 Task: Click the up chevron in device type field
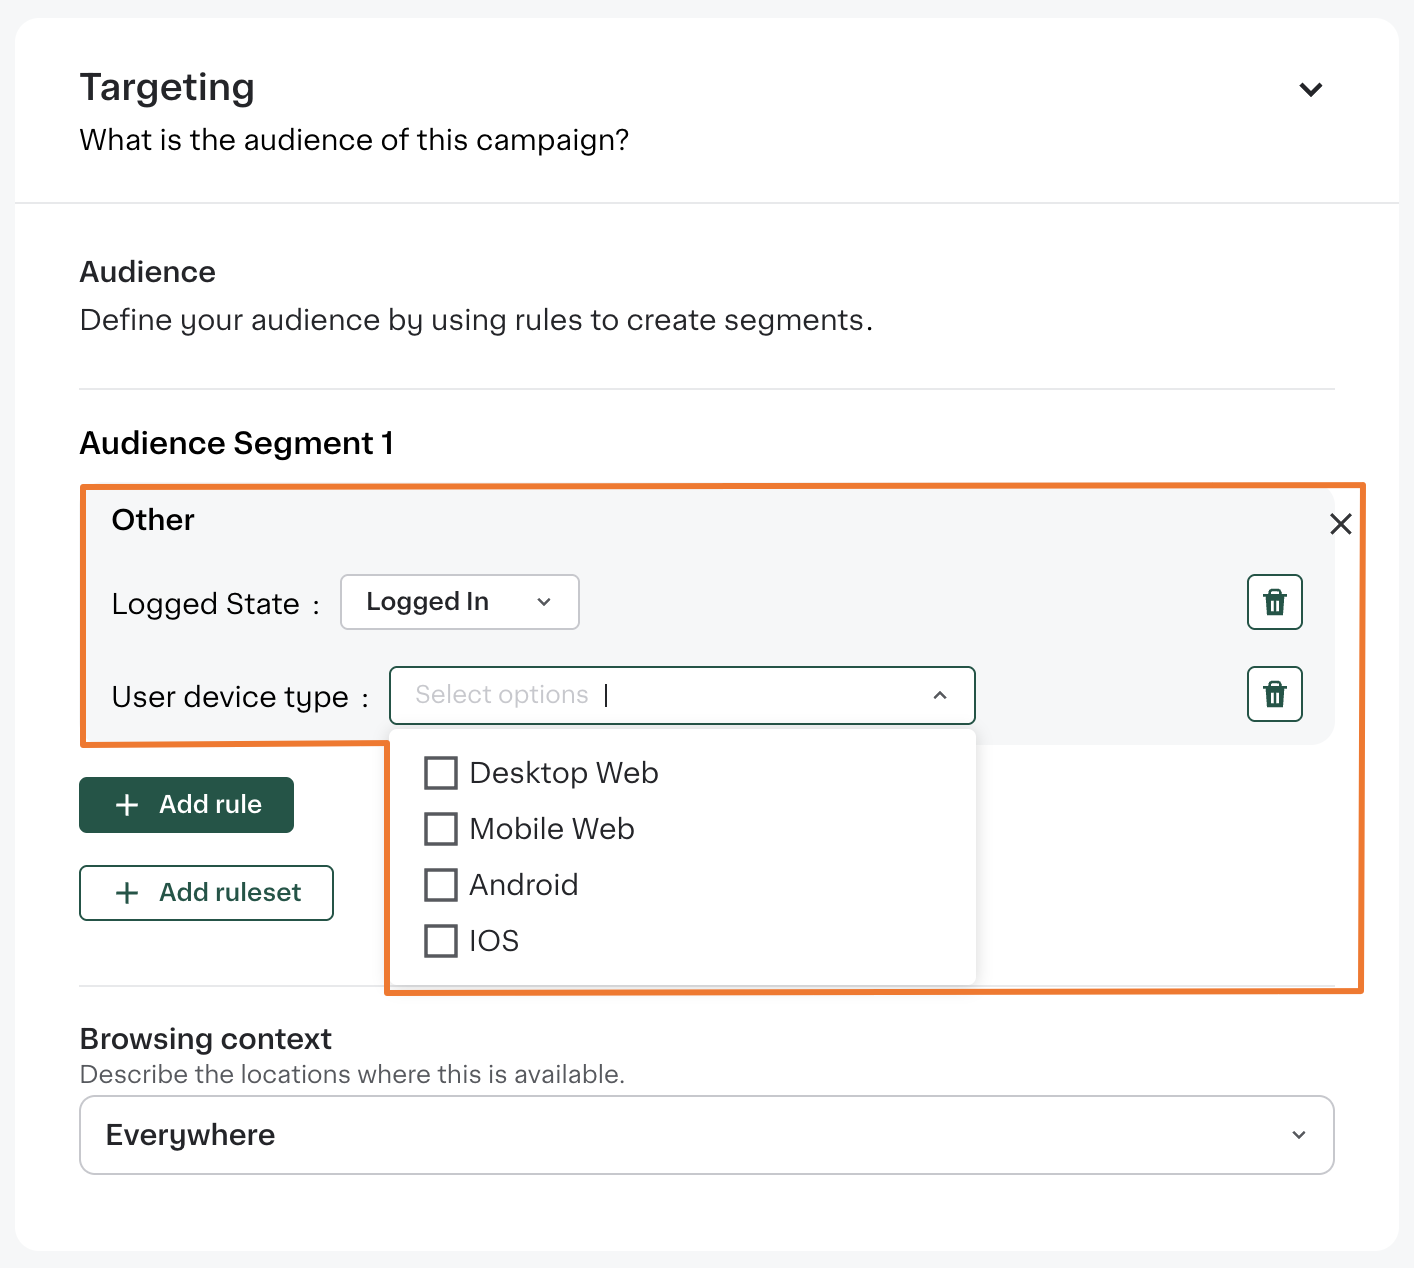939,695
